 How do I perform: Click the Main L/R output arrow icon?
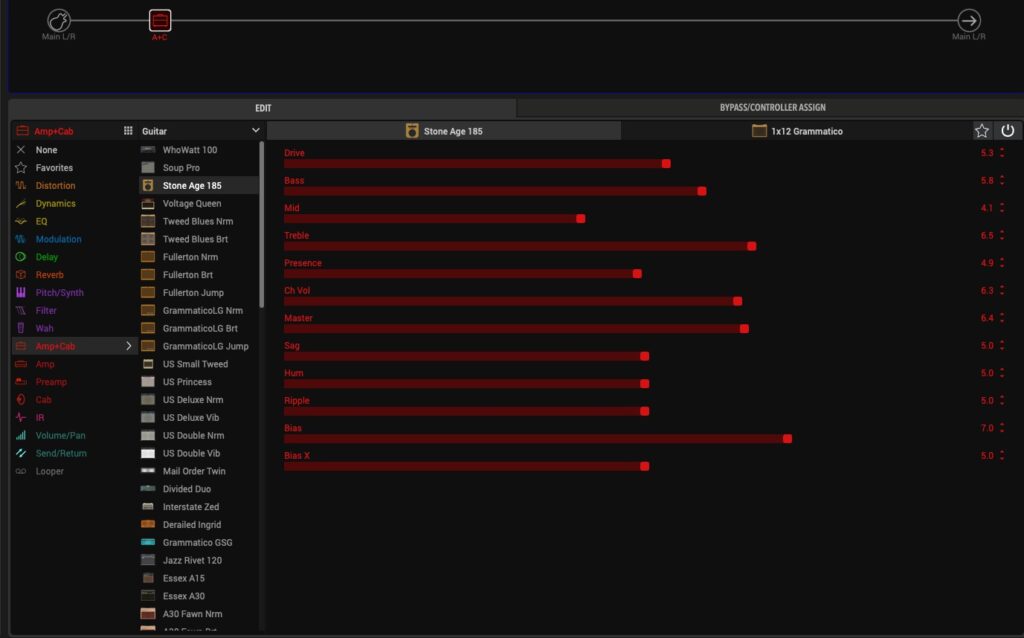click(x=968, y=21)
